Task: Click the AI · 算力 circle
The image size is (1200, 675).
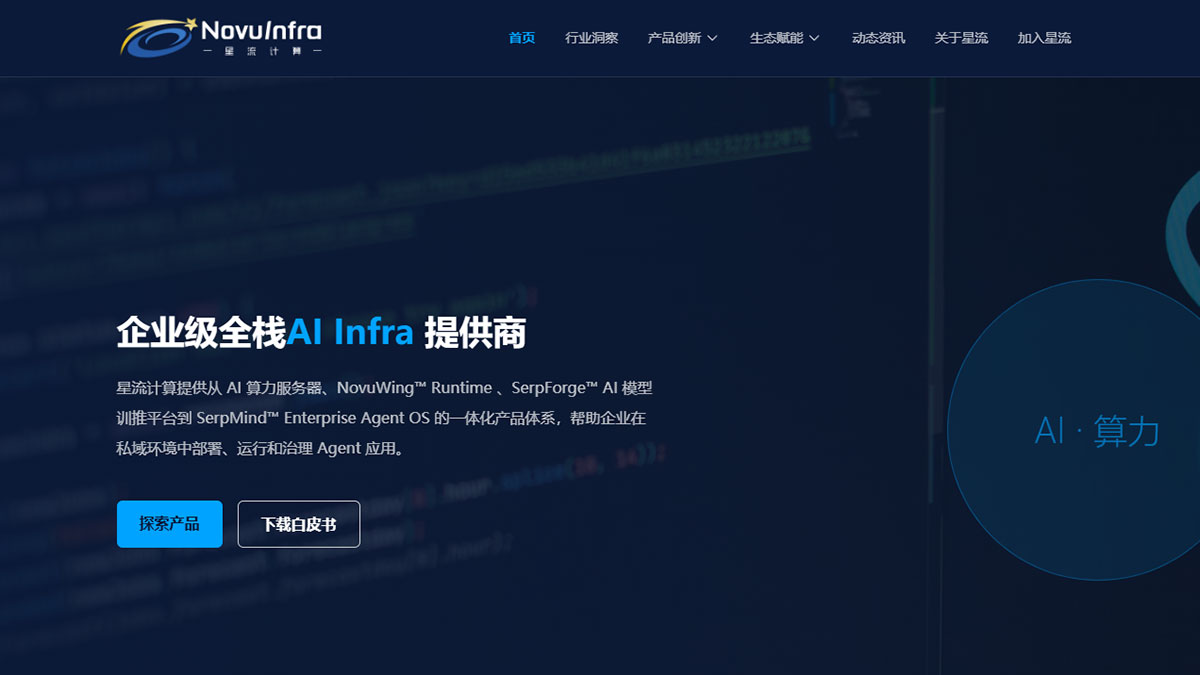Action: point(1074,430)
